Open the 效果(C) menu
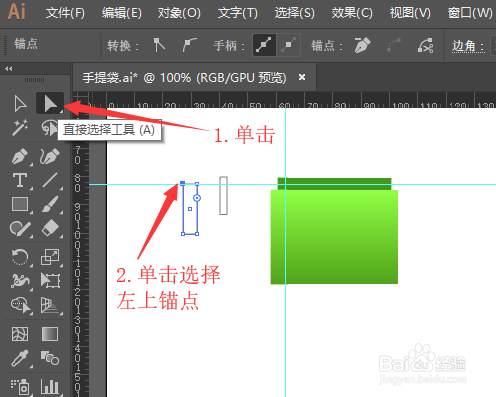Image resolution: width=496 pixels, height=397 pixels. pos(352,13)
